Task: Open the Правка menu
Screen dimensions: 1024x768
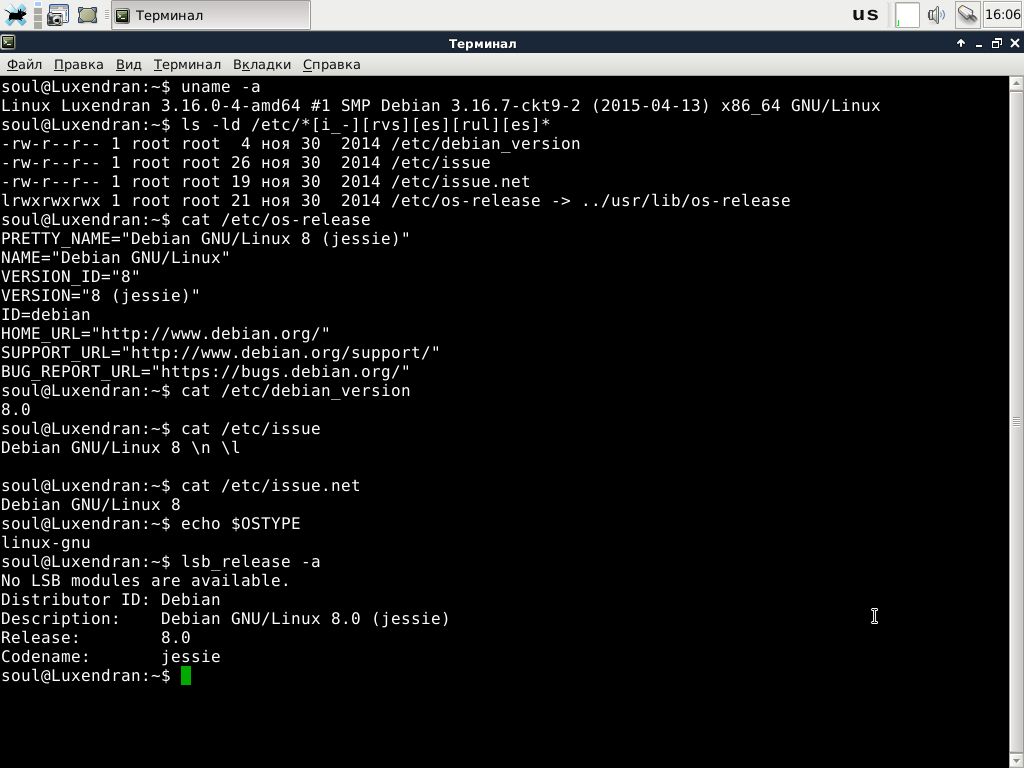Action: pos(78,65)
